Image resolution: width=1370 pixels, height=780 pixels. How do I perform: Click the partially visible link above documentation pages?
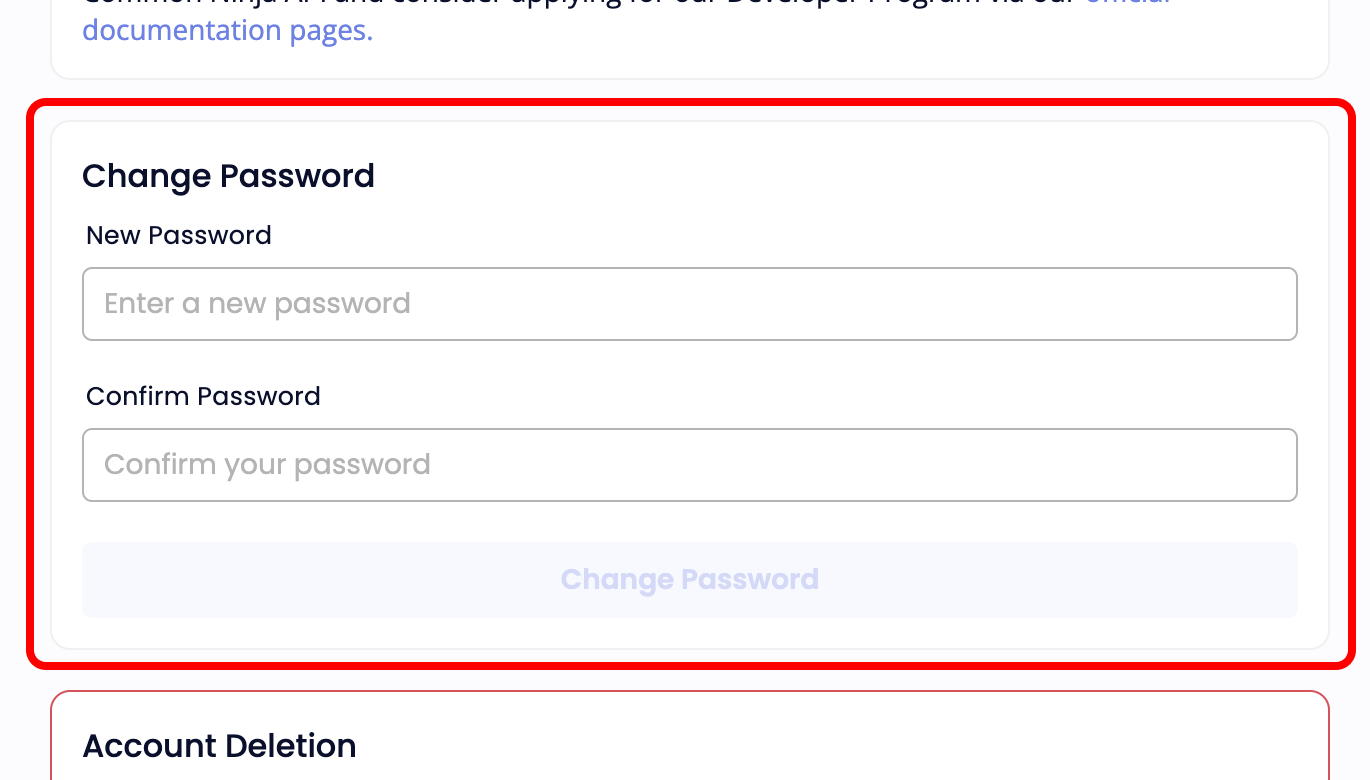(x=1128, y=2)
